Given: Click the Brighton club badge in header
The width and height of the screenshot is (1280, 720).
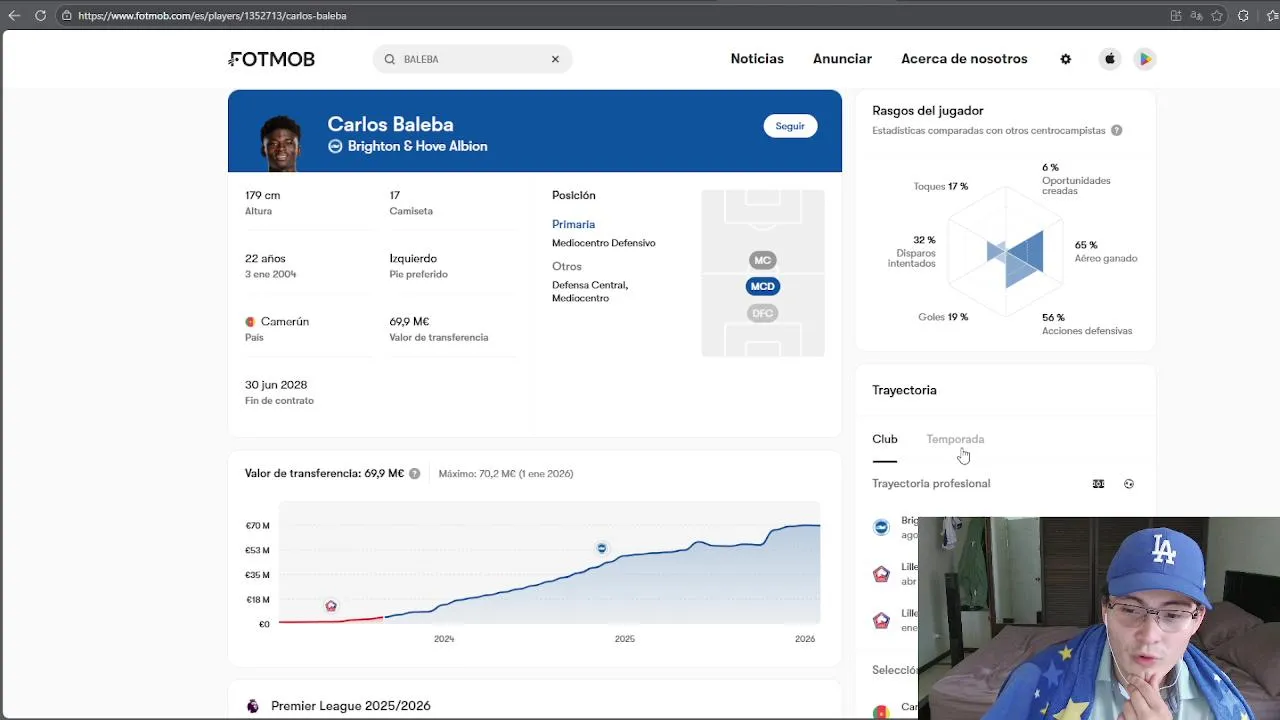Looking at the screenshot, I should 335,146.
